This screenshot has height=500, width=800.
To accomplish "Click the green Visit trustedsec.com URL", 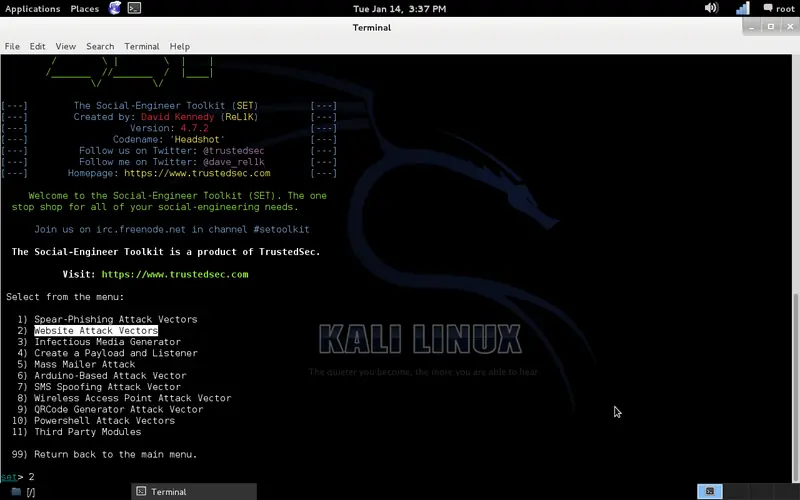I will pyautogui.click(x=175, y=274).
